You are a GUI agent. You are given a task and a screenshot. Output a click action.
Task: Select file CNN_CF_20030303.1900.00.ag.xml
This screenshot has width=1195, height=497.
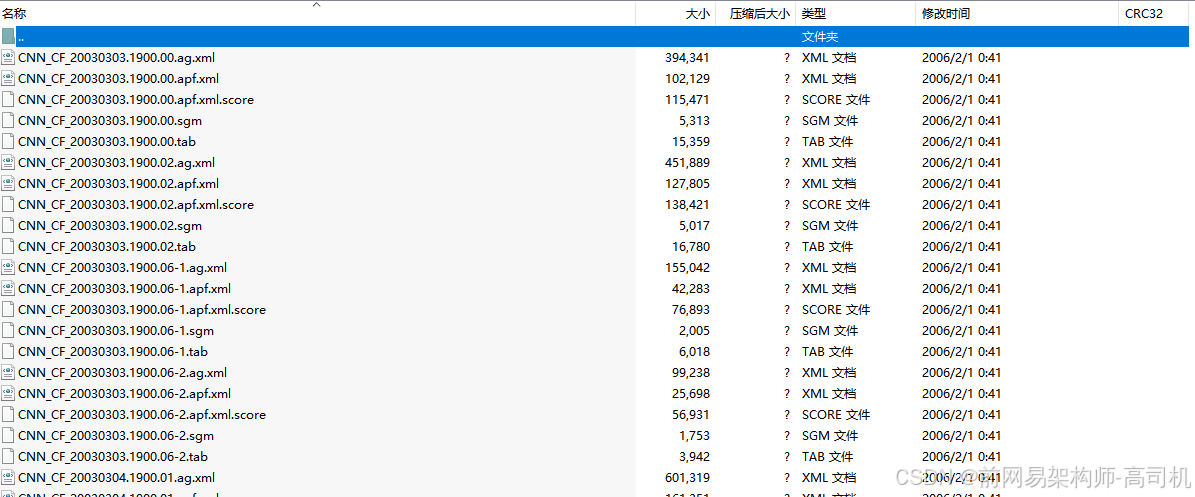coord(117,57)
